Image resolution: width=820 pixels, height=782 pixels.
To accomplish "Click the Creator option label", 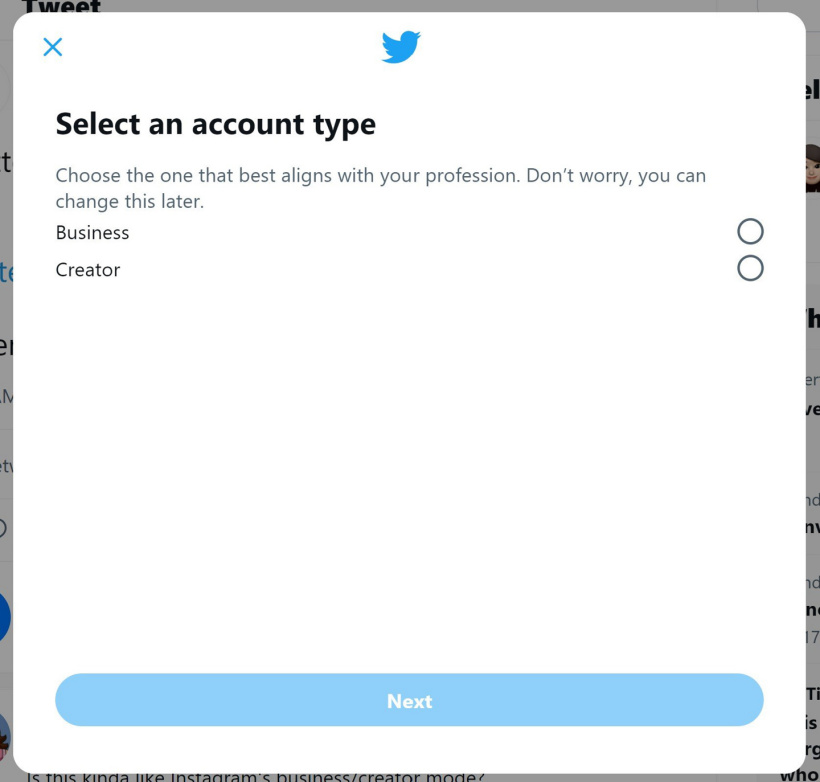I will 88,270.
